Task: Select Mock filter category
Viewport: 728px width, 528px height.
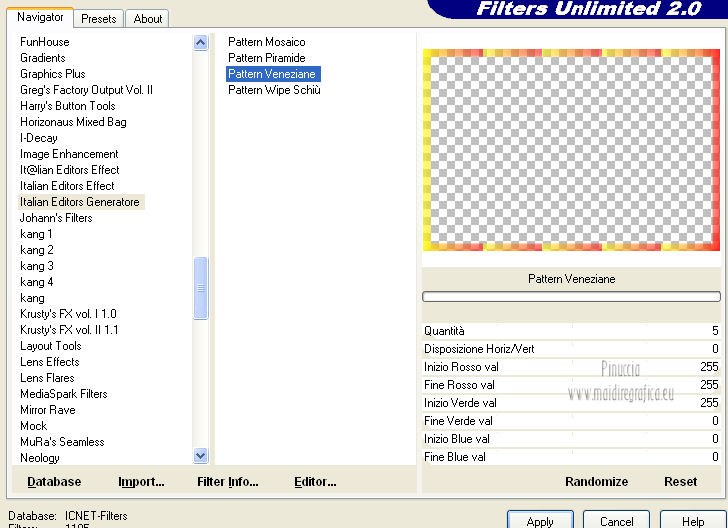Action: [33, 426]
